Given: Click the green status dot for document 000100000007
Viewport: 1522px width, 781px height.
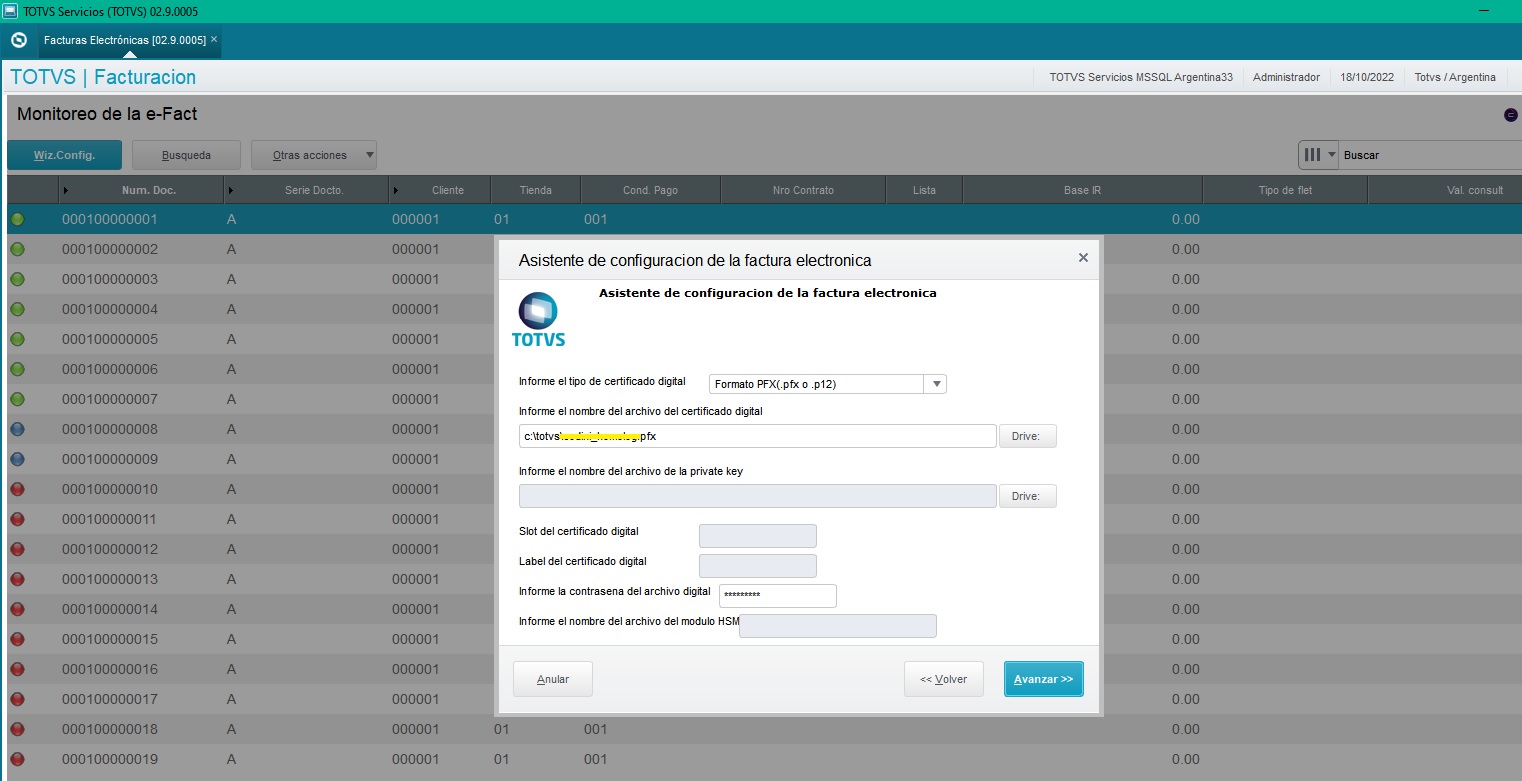Looking at the screenshot, I should click(17, 399).
